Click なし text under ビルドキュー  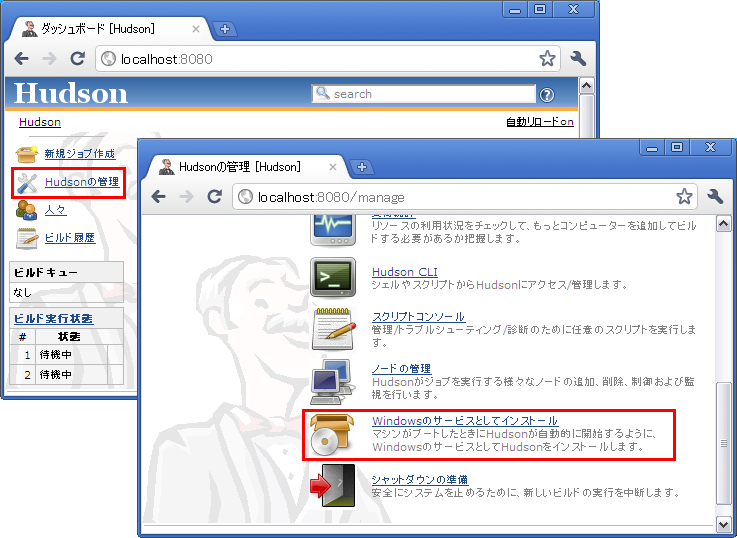tap(23, 293)
